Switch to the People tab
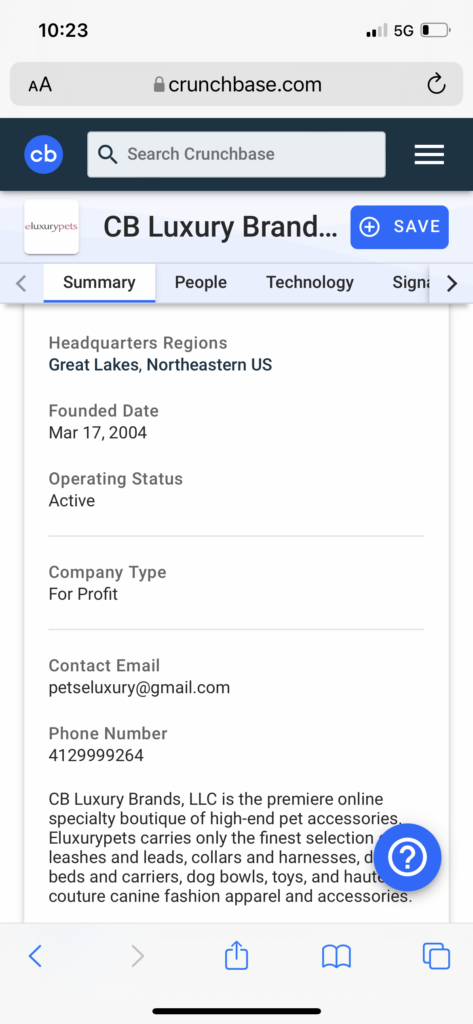The image size is (473, 1024). pyautogui.click(x=201, y=282)
